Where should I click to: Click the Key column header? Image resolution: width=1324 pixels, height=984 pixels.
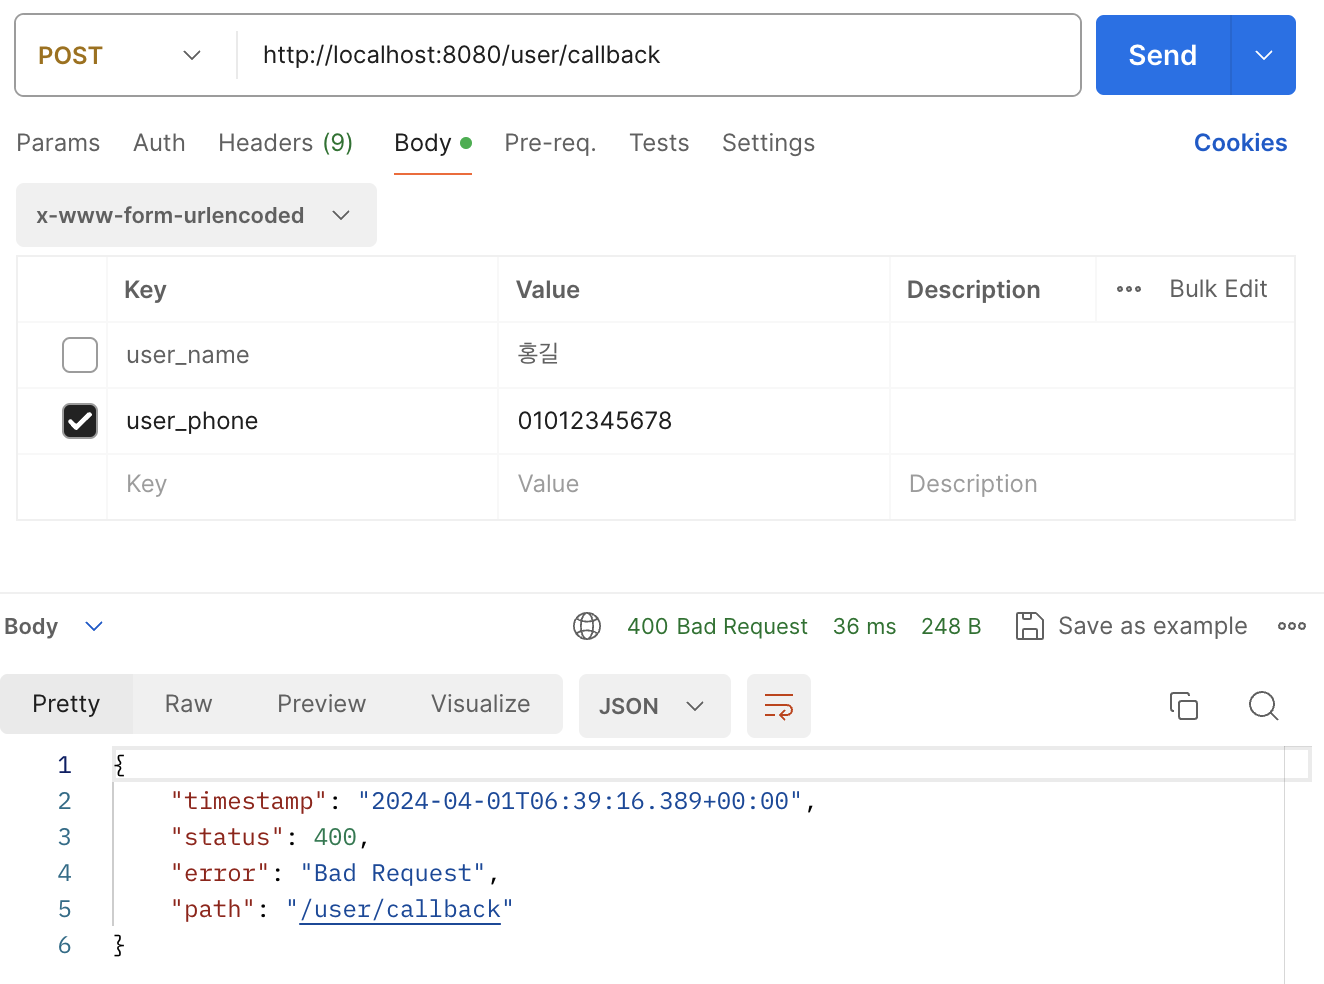145,290
